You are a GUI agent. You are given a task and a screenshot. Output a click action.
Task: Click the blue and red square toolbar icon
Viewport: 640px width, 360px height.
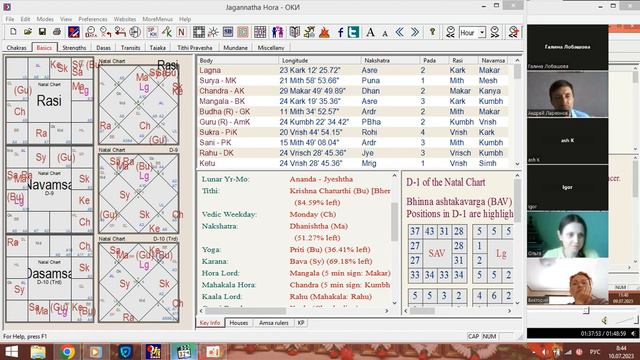coord(74,32)
